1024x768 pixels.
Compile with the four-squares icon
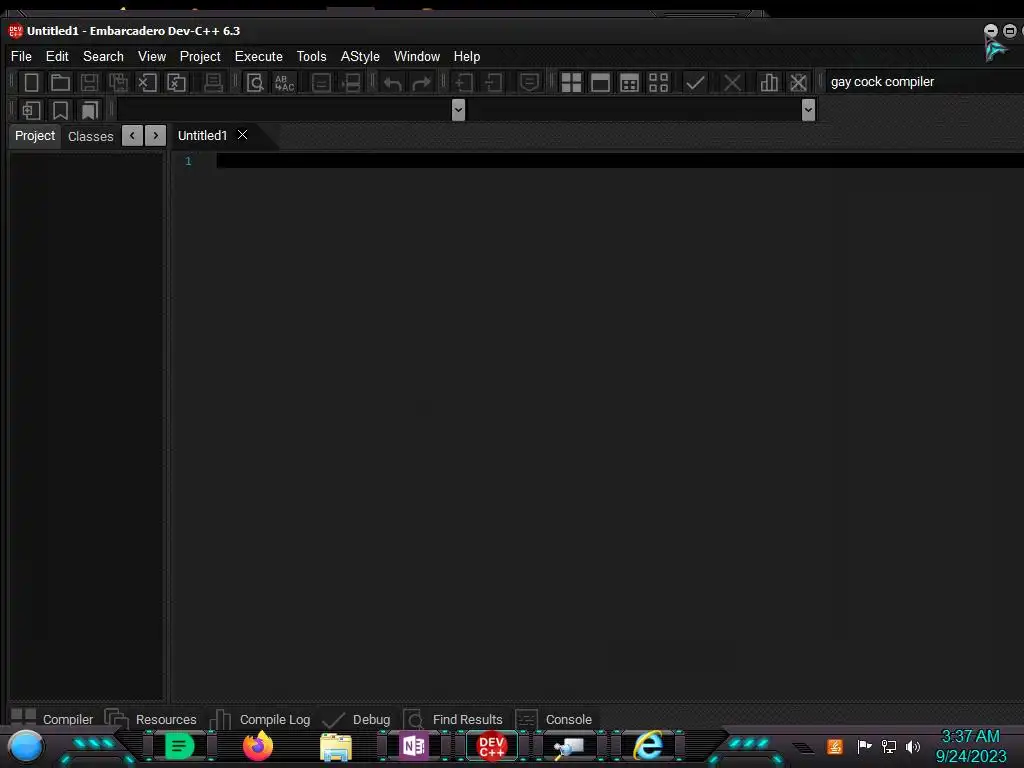pos(571,82)
